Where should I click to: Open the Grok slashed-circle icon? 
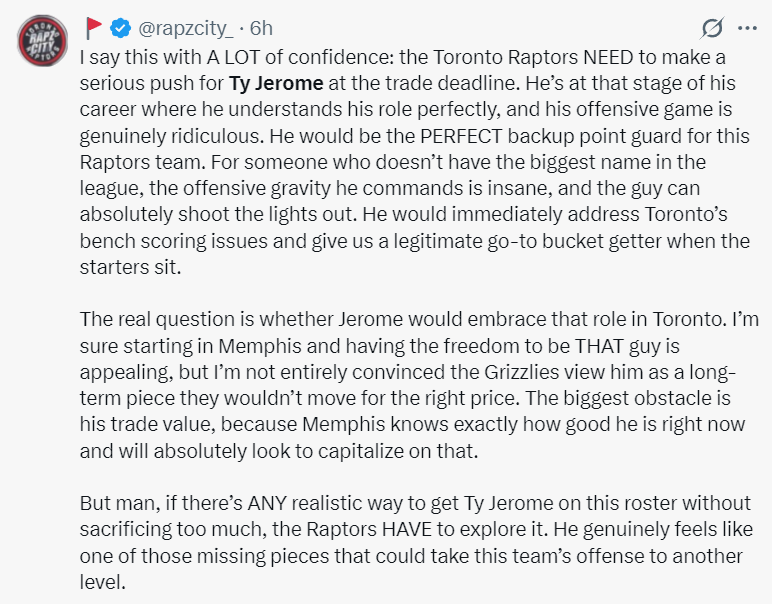[x=712, y=28]
